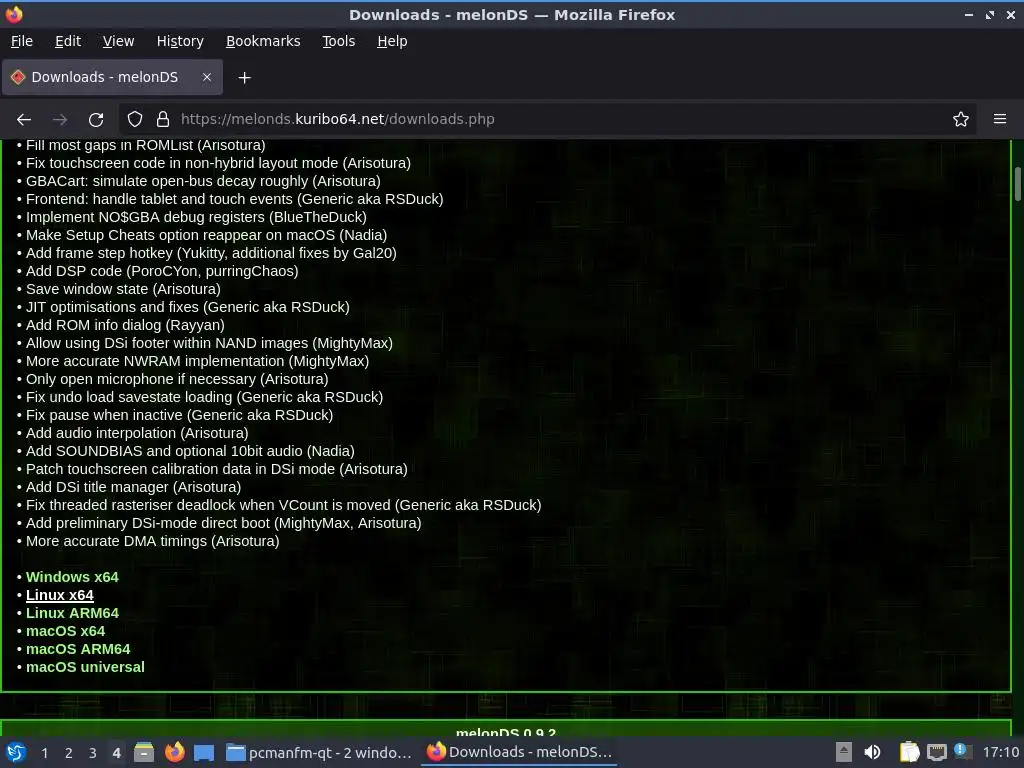Launch Firefox from taskbar quicklaunch icon
This screenshot has width=1024, height=768.
[174, 752]
